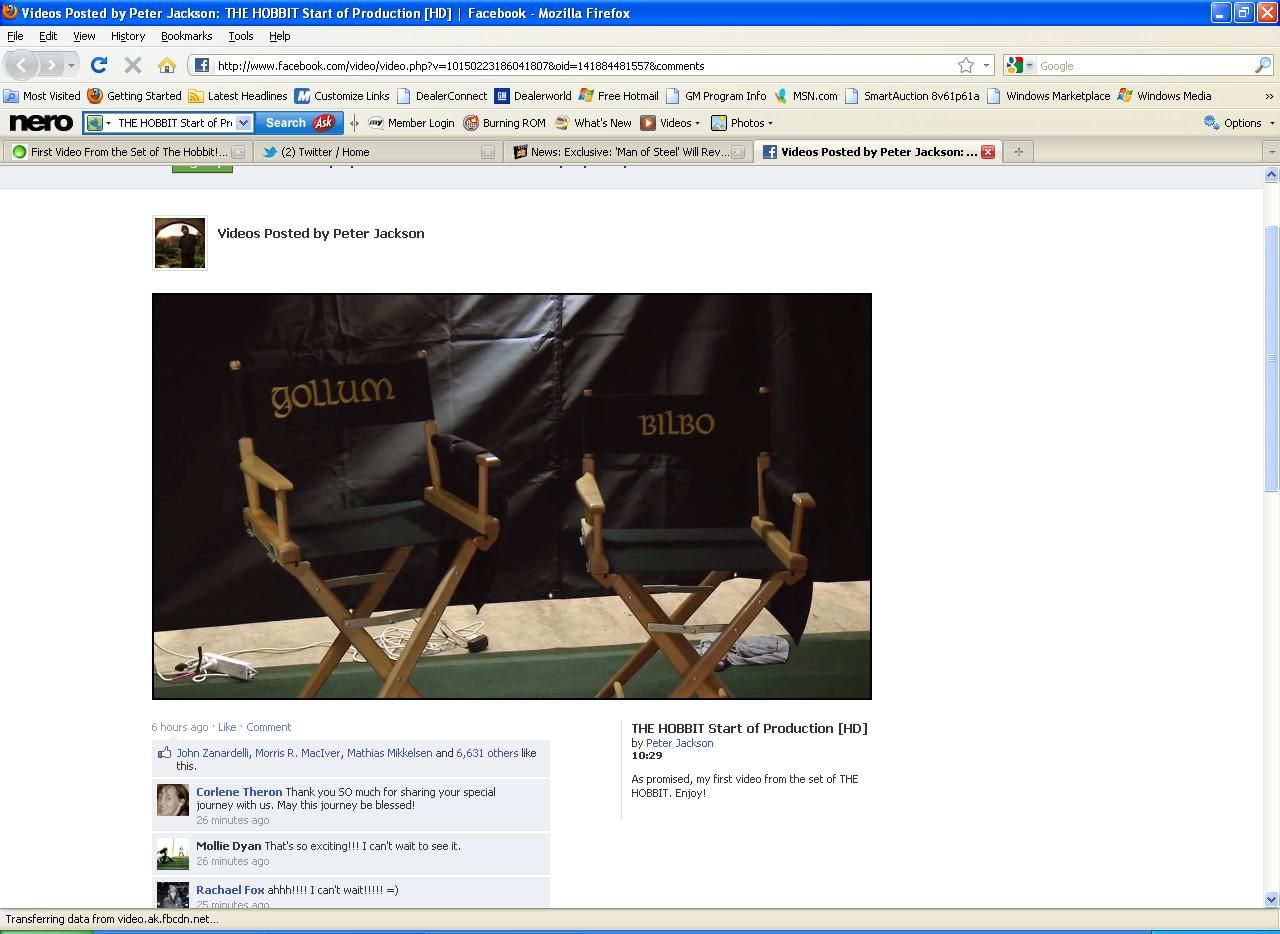The width and height of the screenshot is (1280, 934).
Task: Click the Ask Search button
Action: (299, 123)
